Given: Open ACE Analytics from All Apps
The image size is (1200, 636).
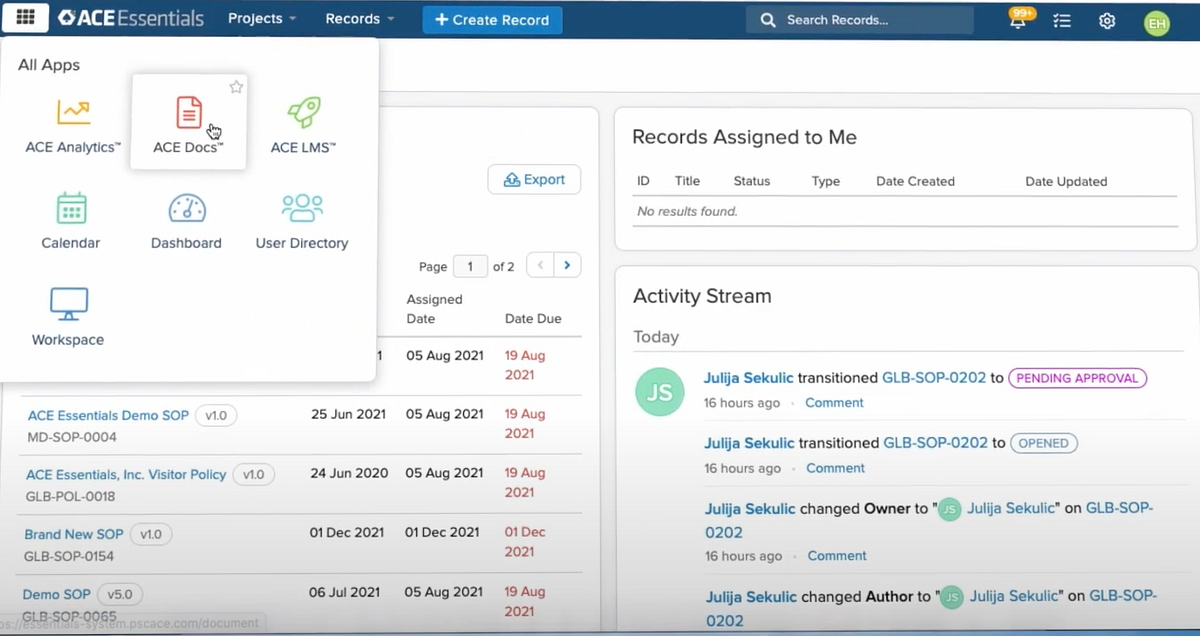Looking at the screenshot, I should (71, 120).
